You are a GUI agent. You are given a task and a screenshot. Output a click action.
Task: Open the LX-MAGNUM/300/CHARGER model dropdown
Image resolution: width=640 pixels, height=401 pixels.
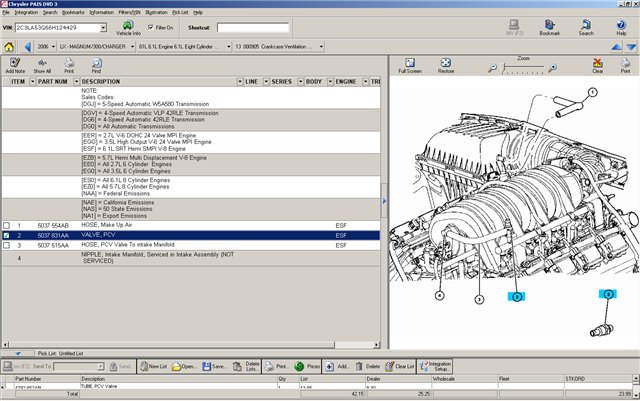click(x=132, y=47)
